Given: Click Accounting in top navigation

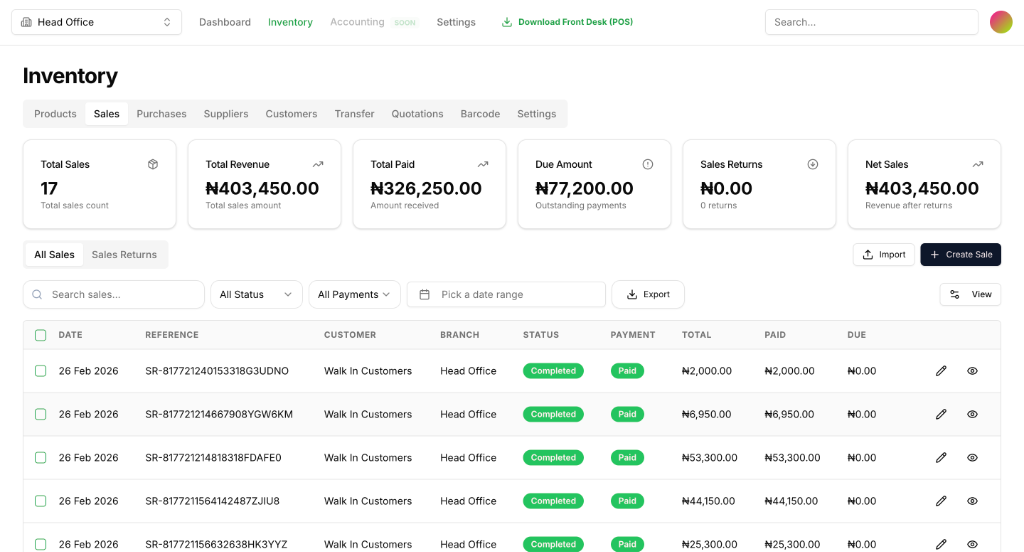Looking at the screenshot, I should click(x=357, y=22).
